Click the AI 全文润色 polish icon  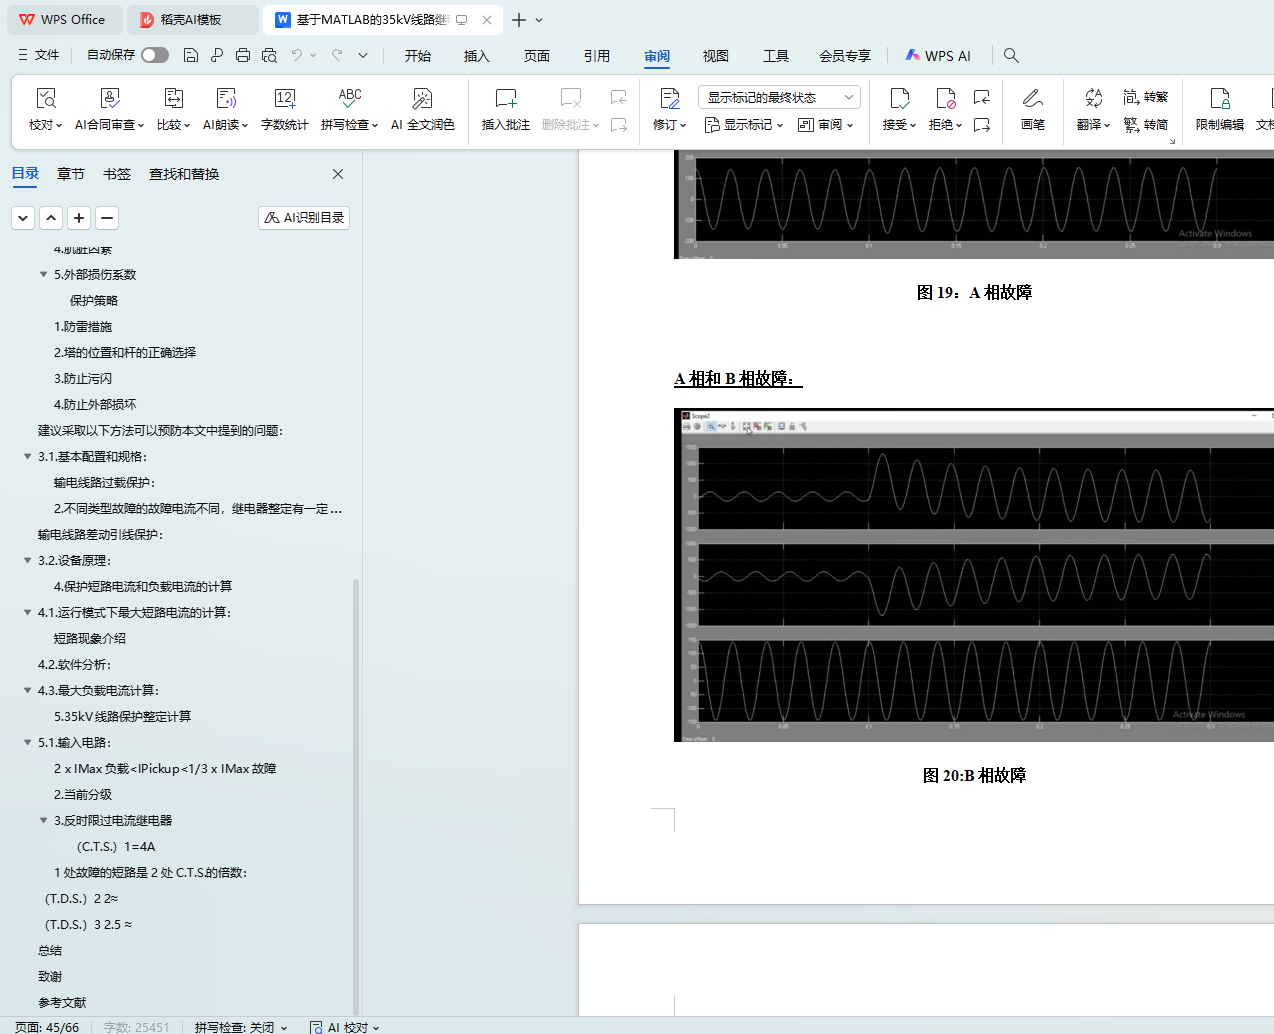[422, 99]
